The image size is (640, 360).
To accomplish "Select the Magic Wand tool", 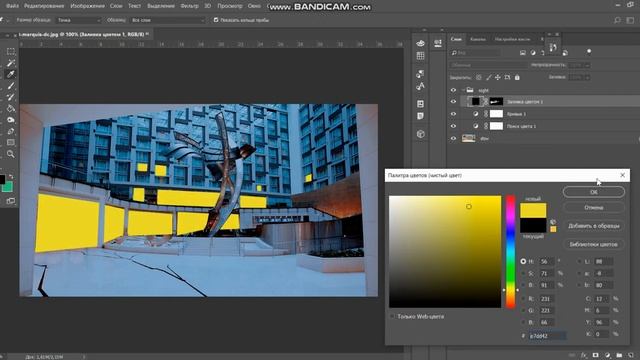I will [x=11, y=63].
